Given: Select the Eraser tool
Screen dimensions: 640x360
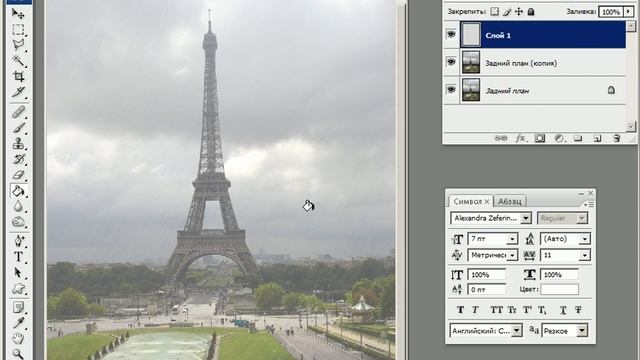Looking at the screenshot, I should click(x=18, y=175).
